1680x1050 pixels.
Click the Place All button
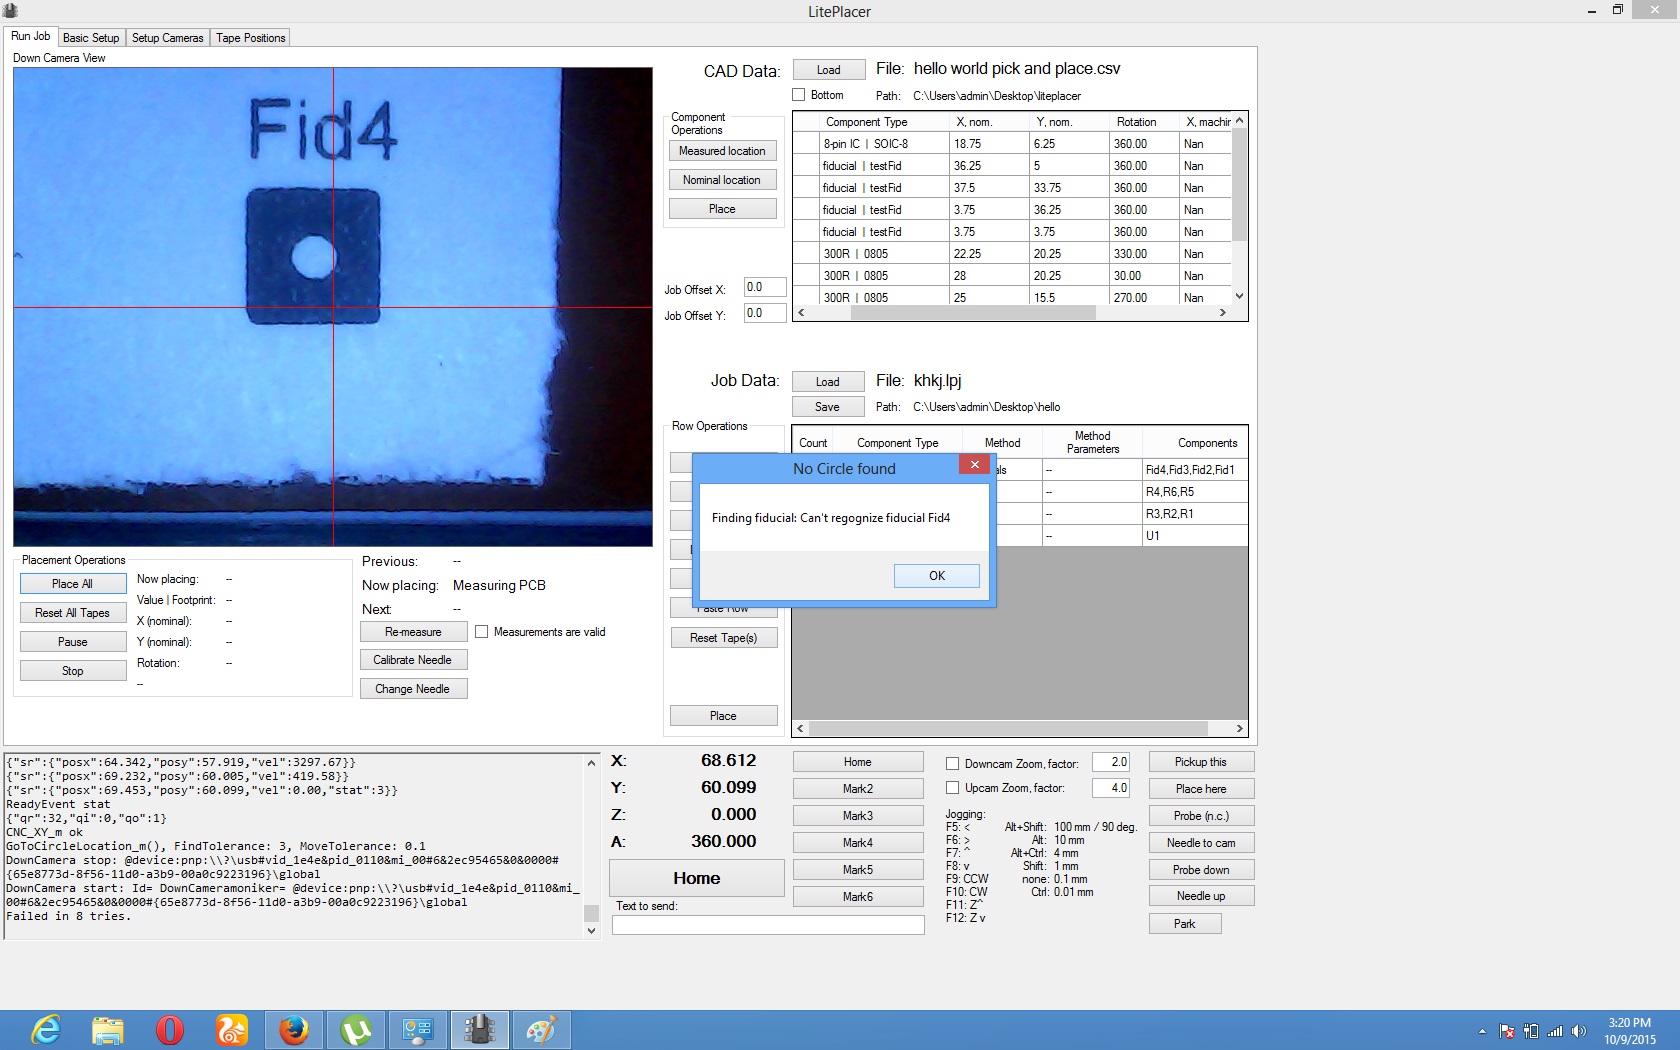tap(73, 584)
